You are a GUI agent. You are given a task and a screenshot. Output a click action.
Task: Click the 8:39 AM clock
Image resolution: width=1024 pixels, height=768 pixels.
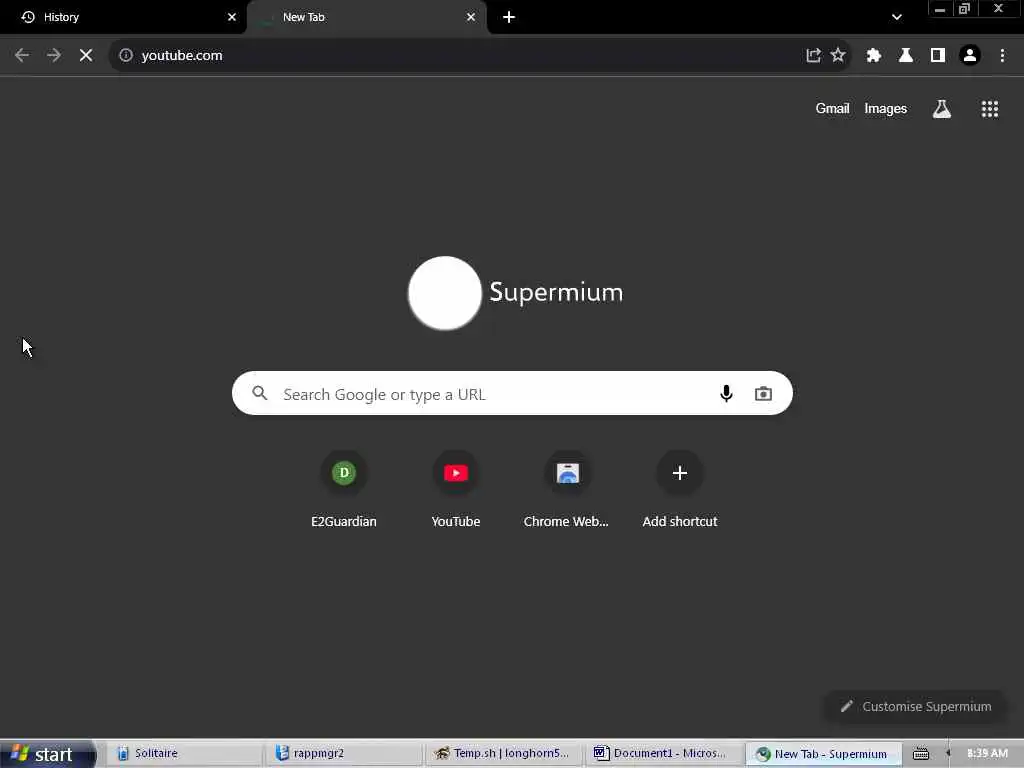click(987, 754)
